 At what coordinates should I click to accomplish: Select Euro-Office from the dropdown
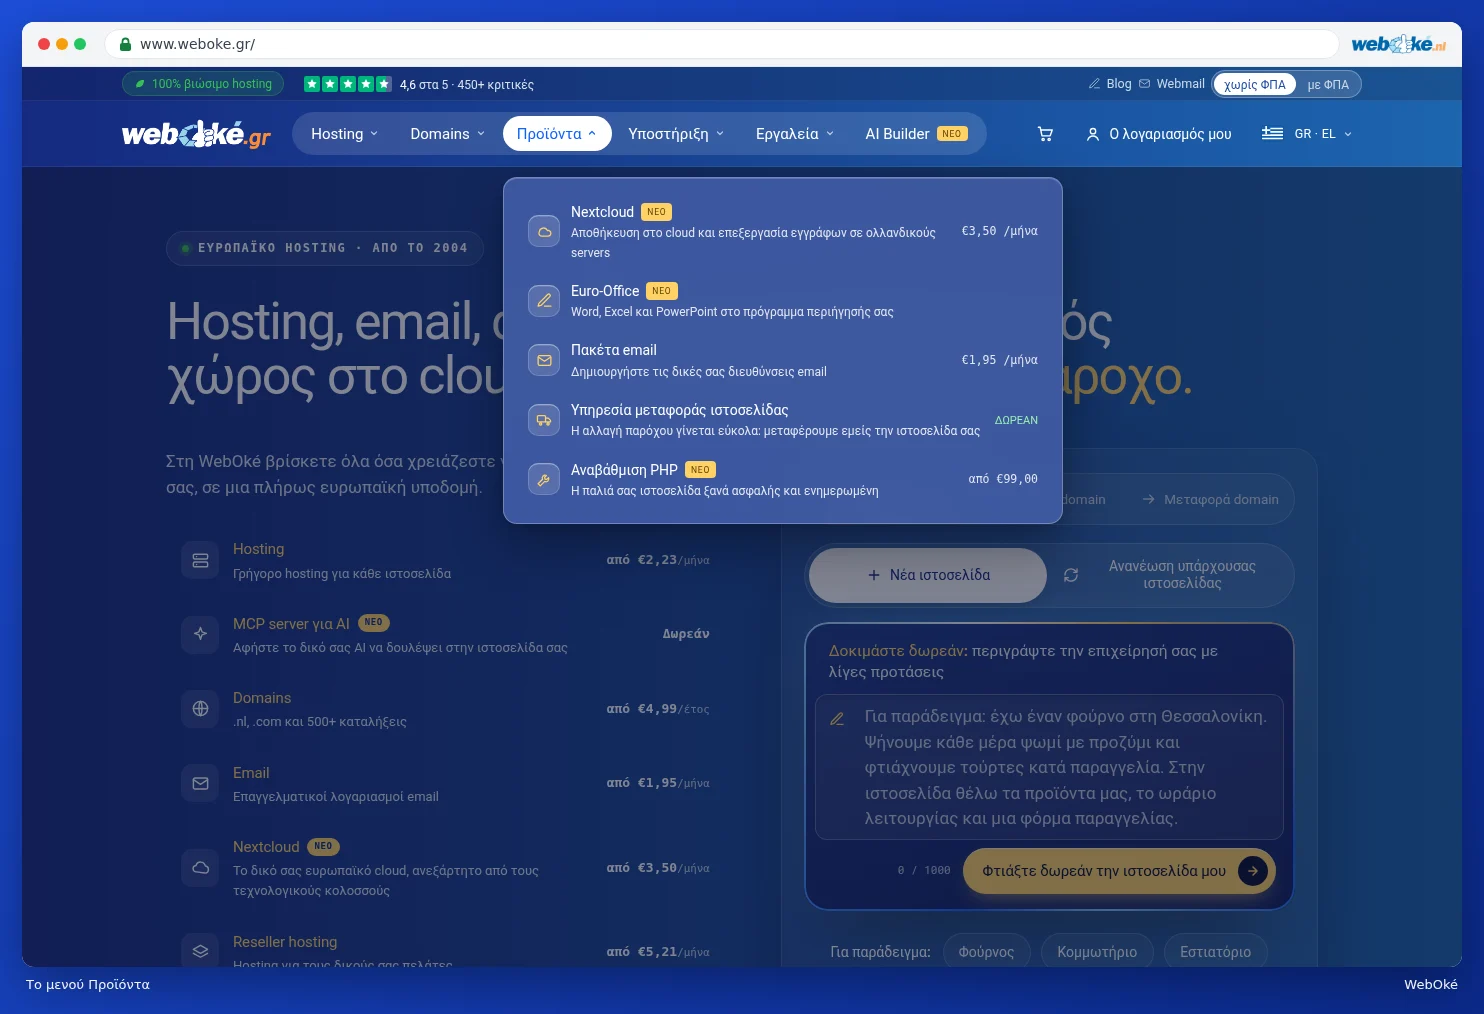pyautogui.click(x=782, y=300)
